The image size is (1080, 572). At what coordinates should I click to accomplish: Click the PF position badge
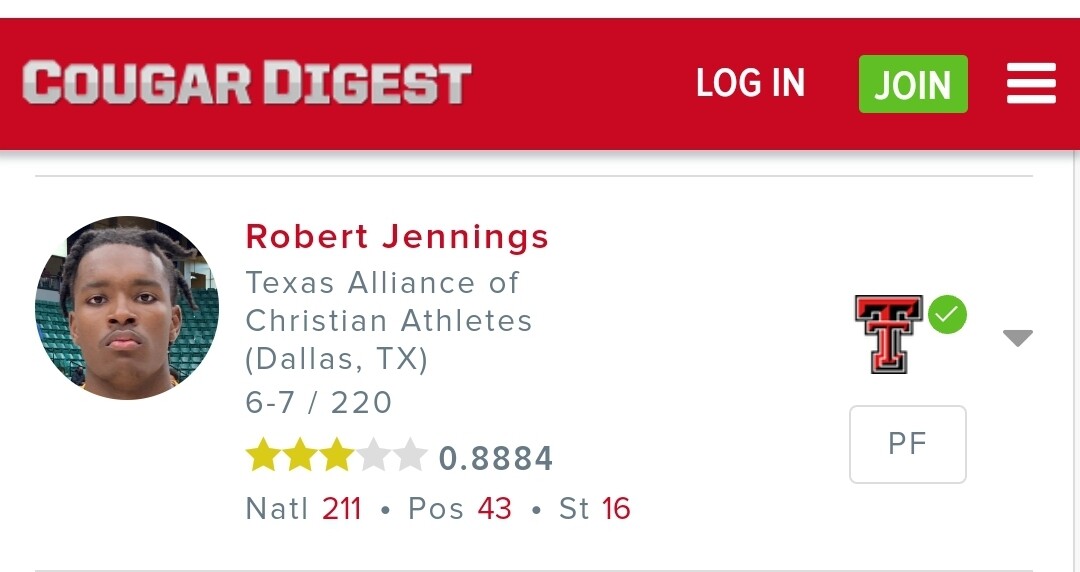(908, 445)
